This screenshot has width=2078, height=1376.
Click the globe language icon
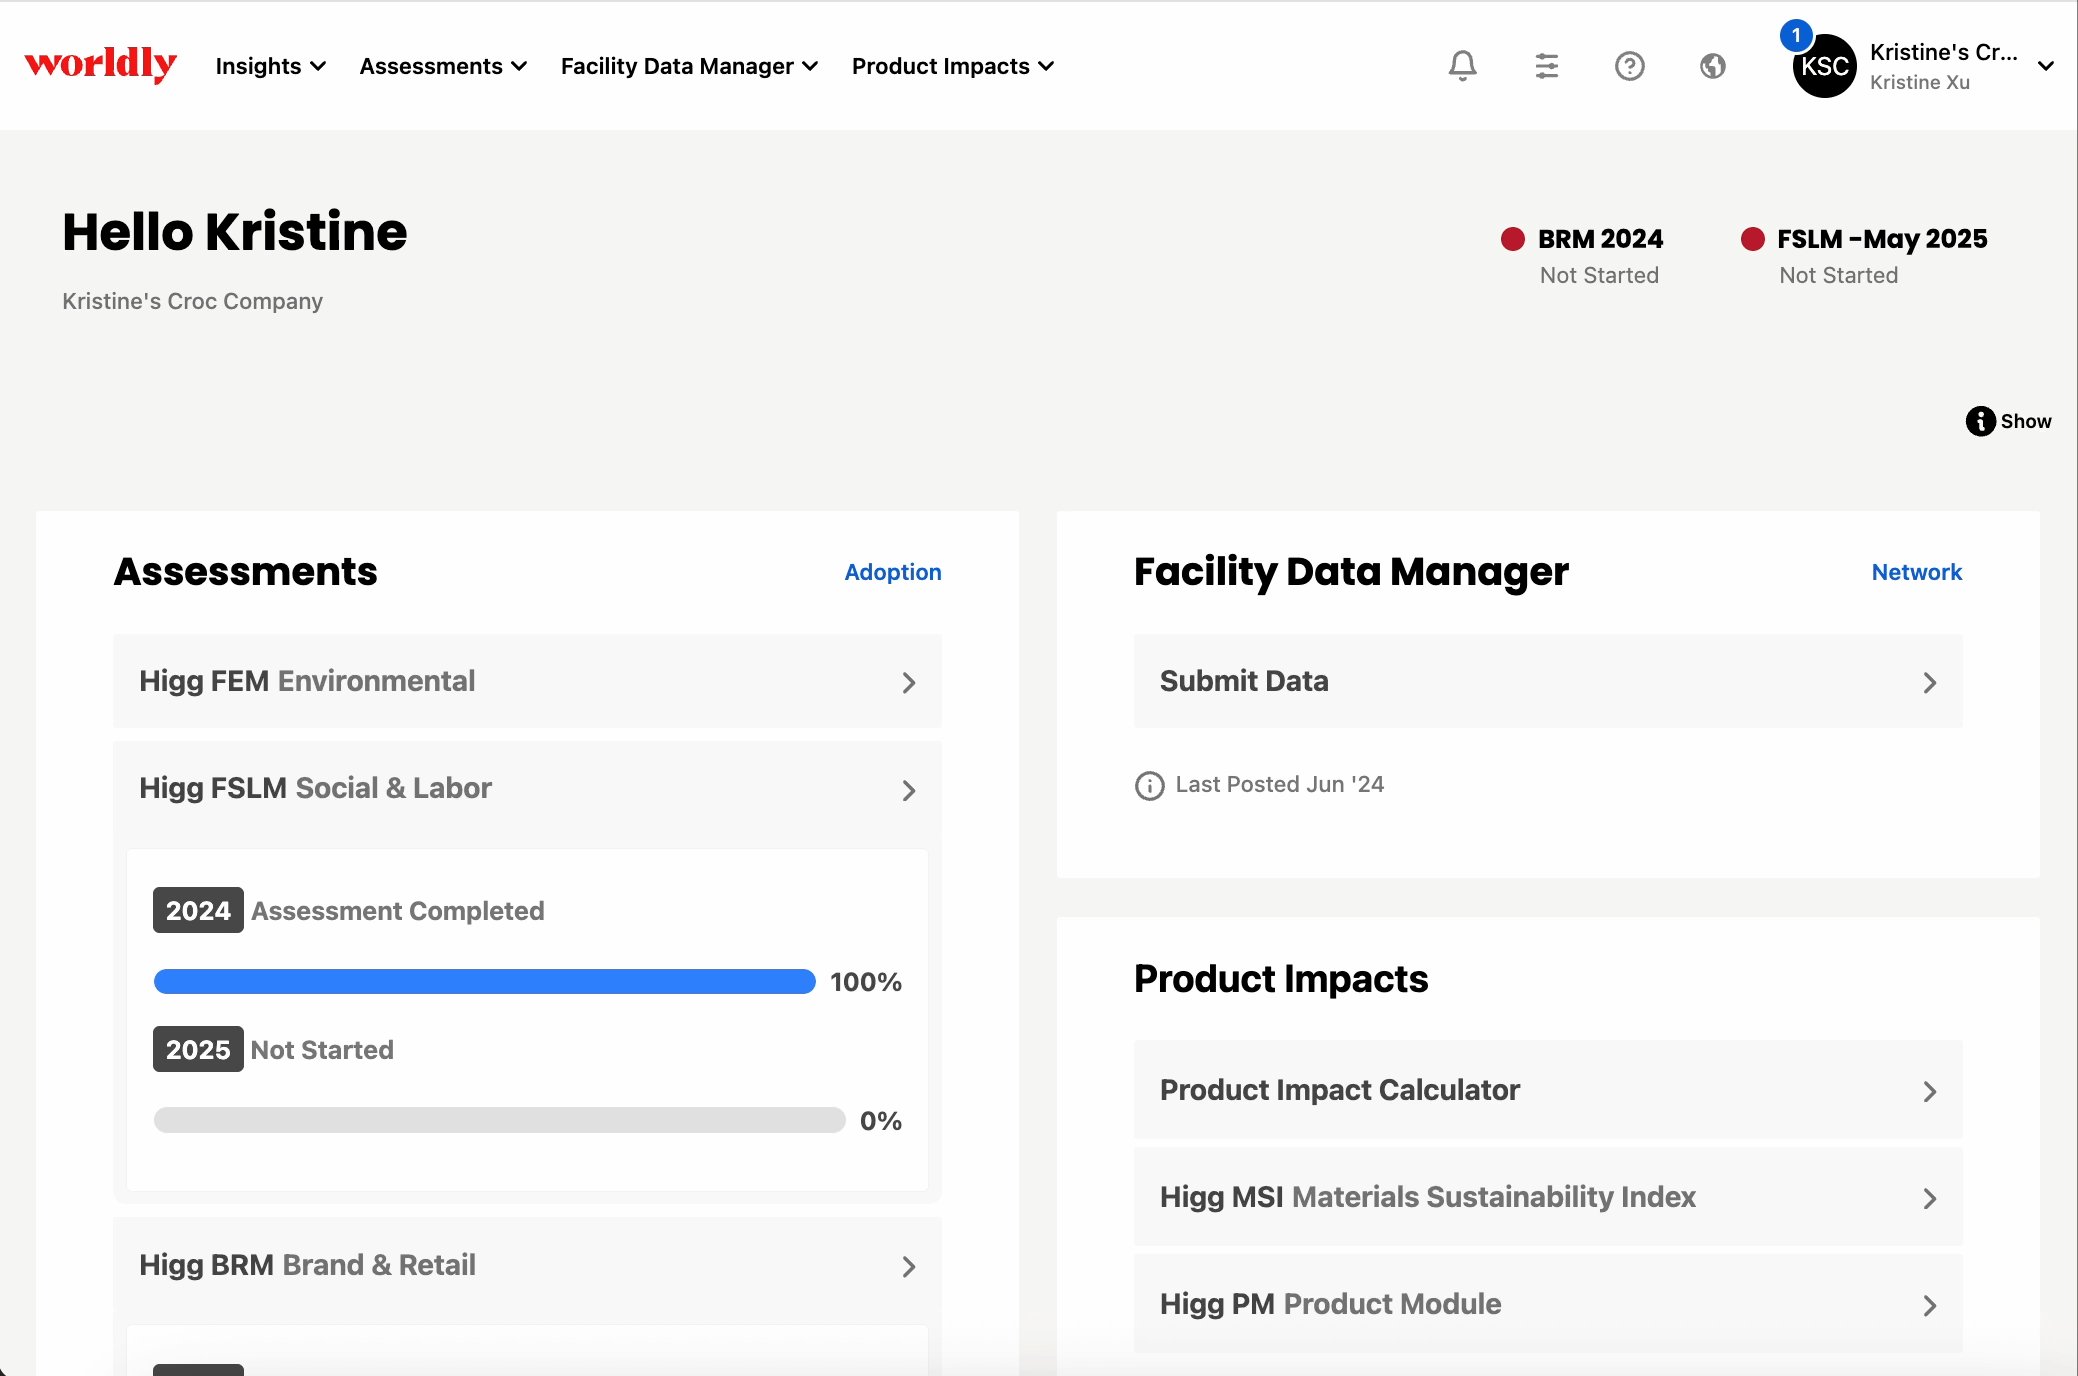[1713, 66]
